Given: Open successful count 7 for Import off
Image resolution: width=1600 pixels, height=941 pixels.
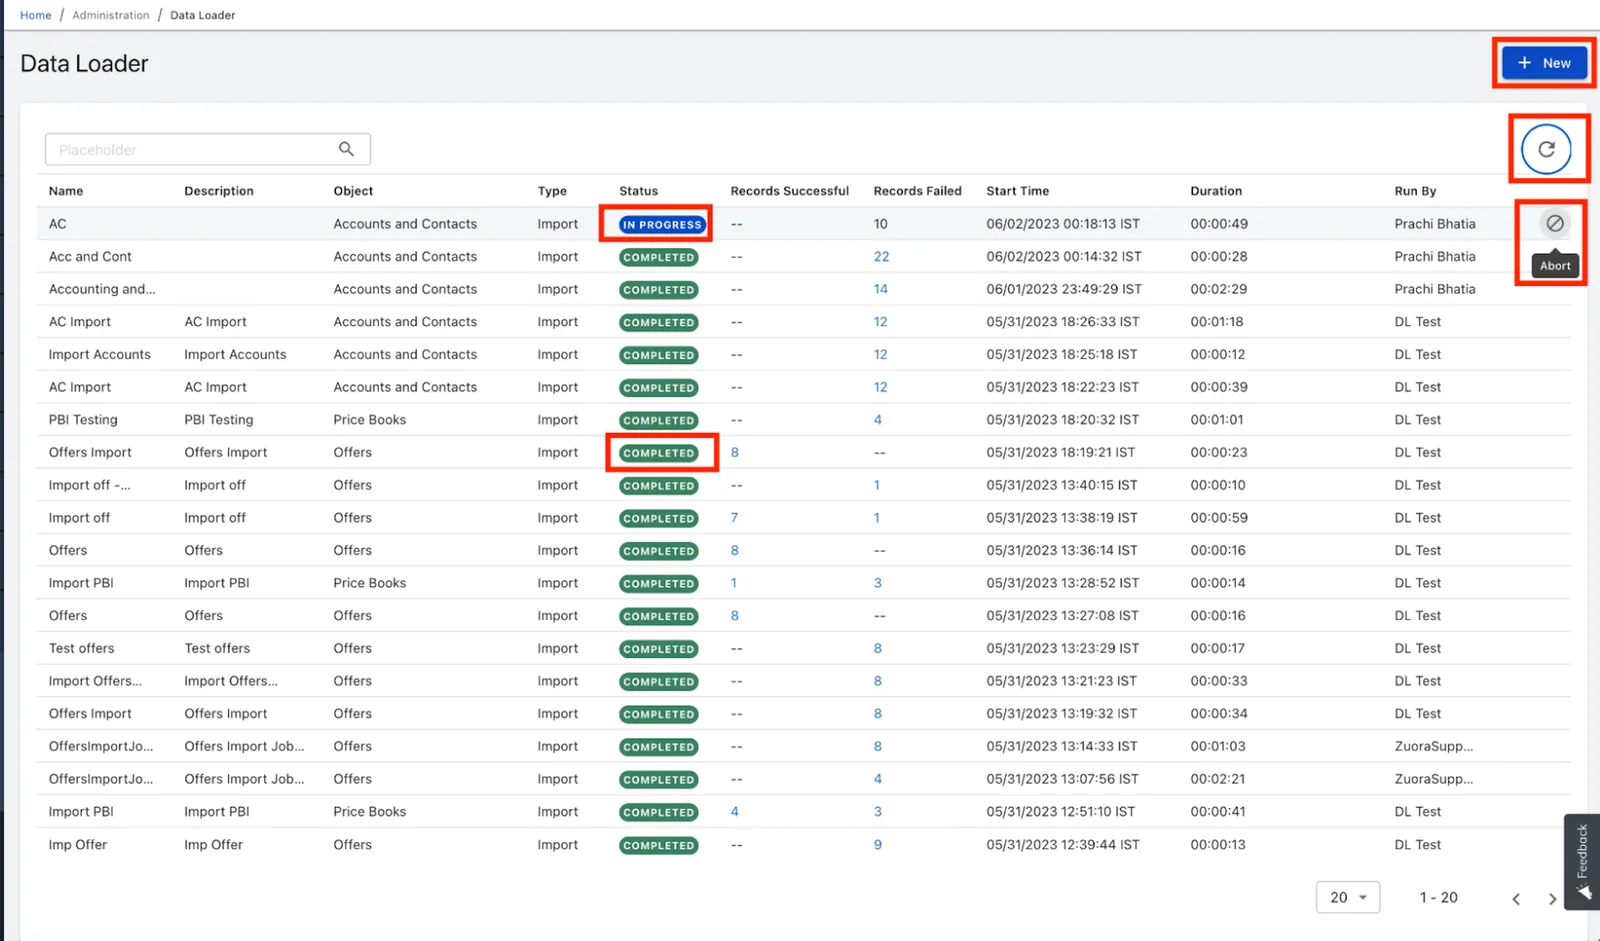Looking at the screenshot, I should point(734,517).
